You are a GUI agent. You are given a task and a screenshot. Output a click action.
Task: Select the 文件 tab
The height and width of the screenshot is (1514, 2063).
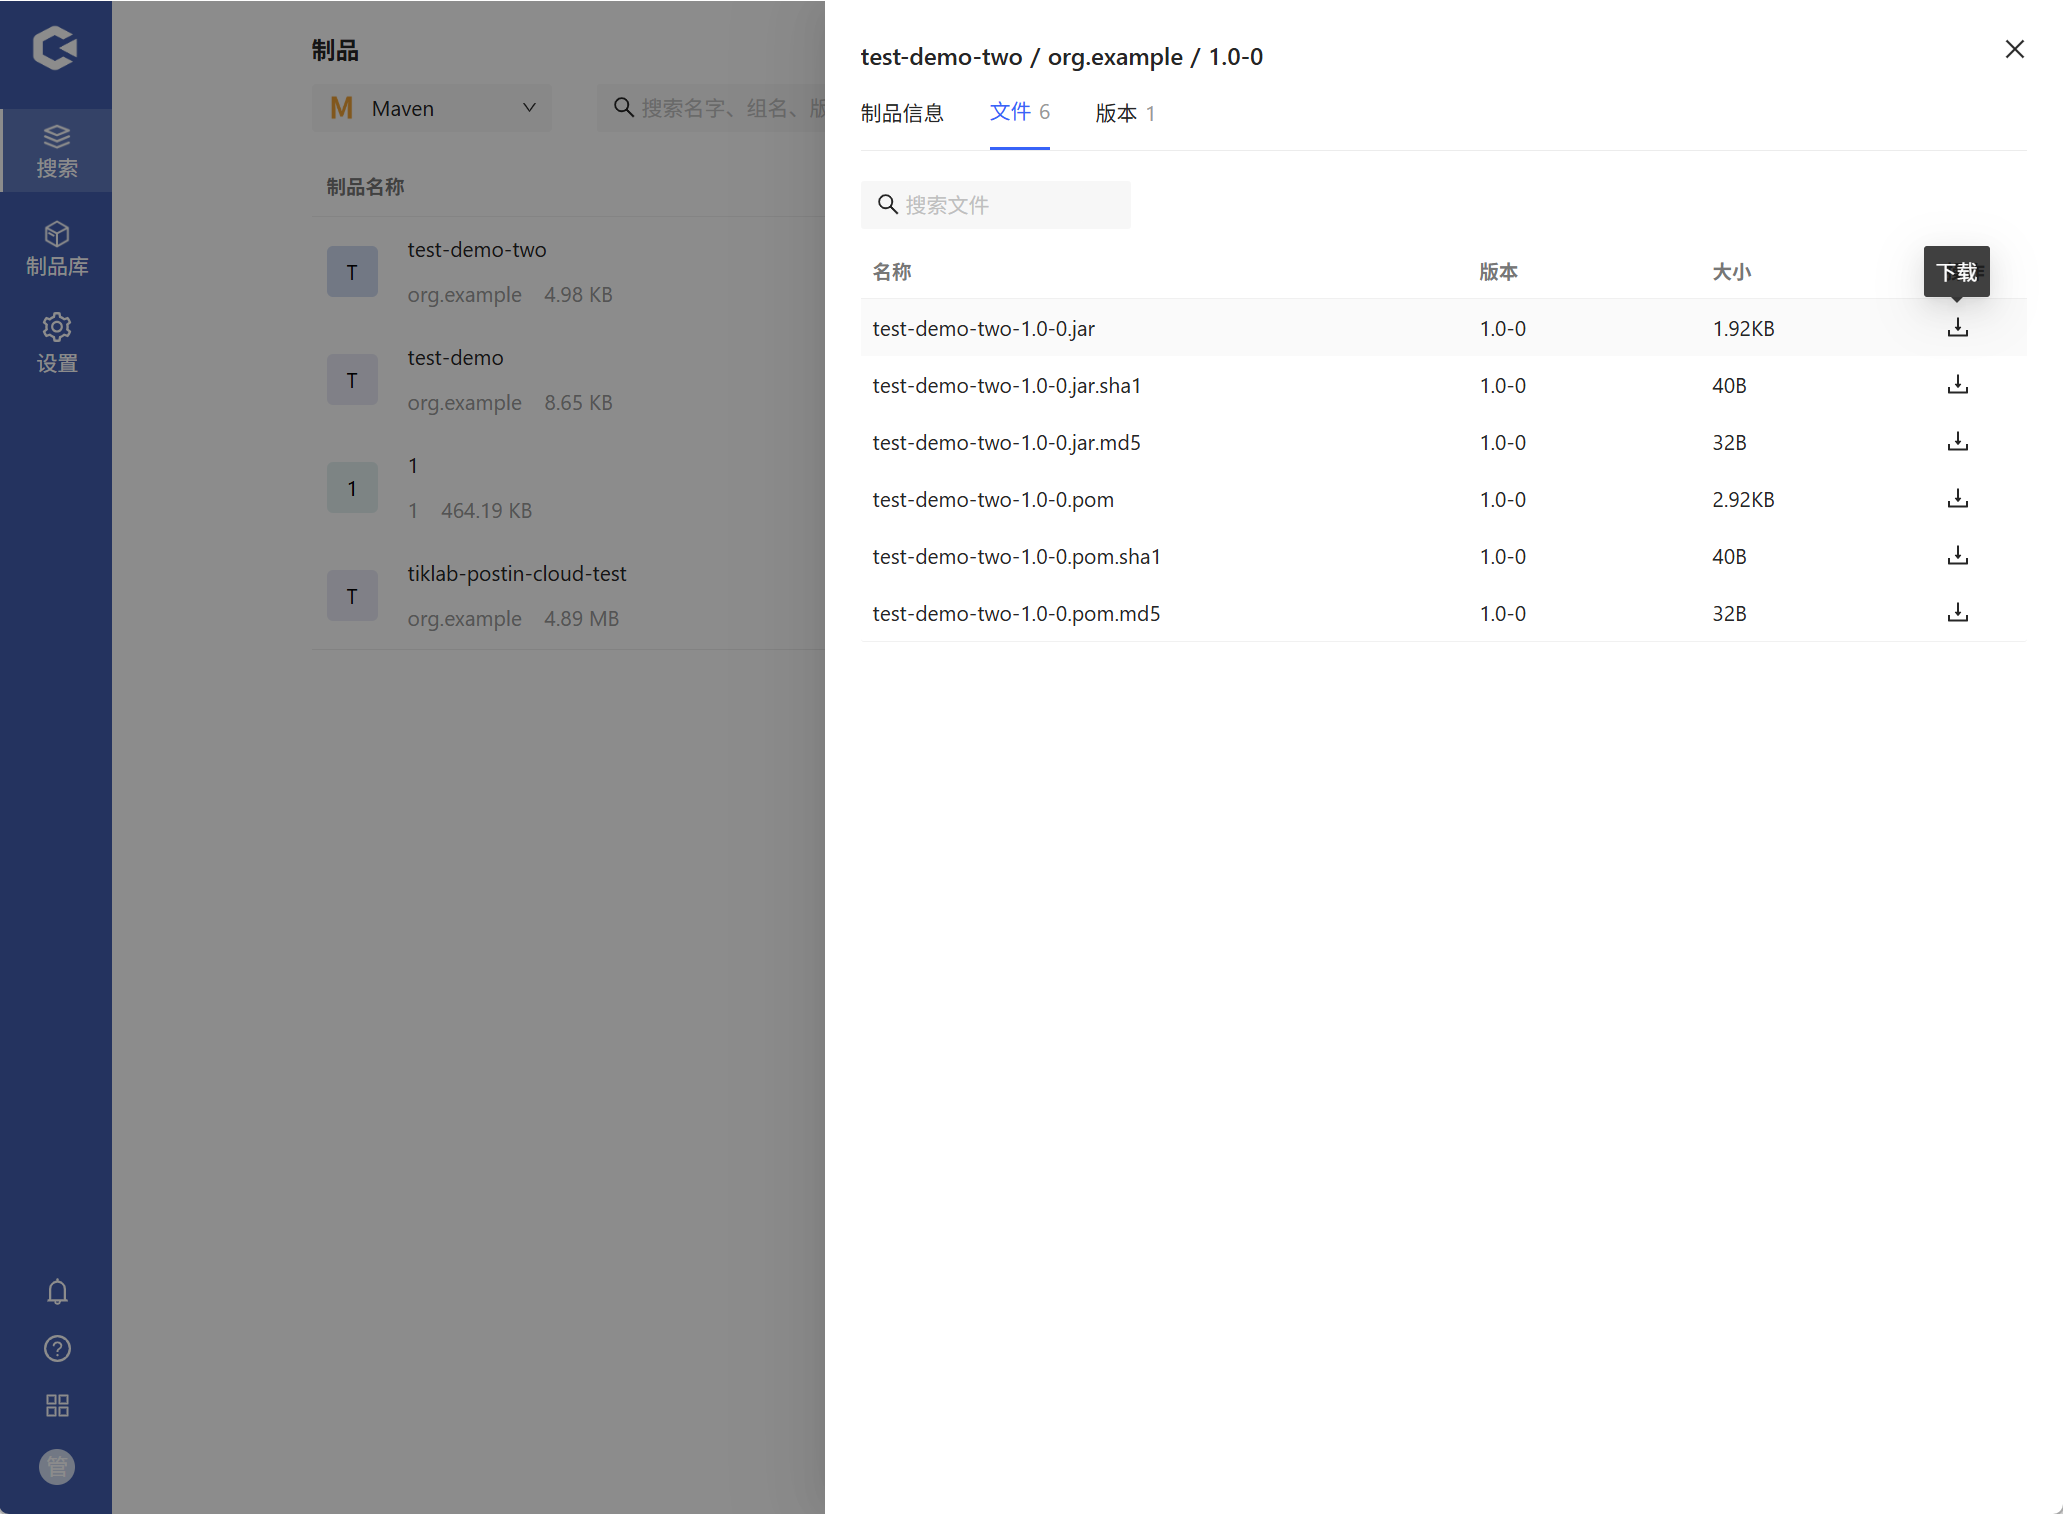pyautogui.click(x=1018, y=112)
